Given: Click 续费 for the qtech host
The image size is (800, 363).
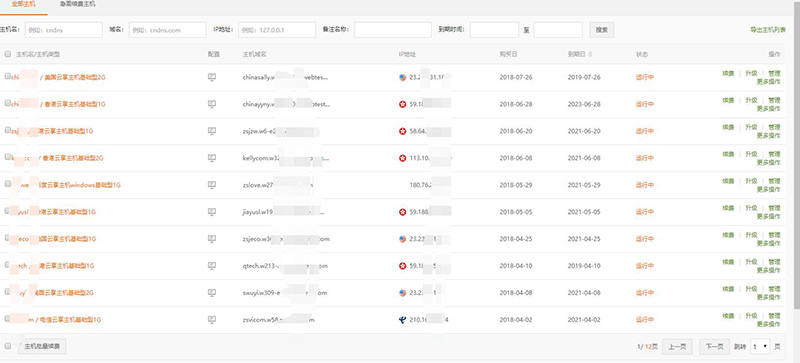Looking at the screenshot, I should [728, 262].
